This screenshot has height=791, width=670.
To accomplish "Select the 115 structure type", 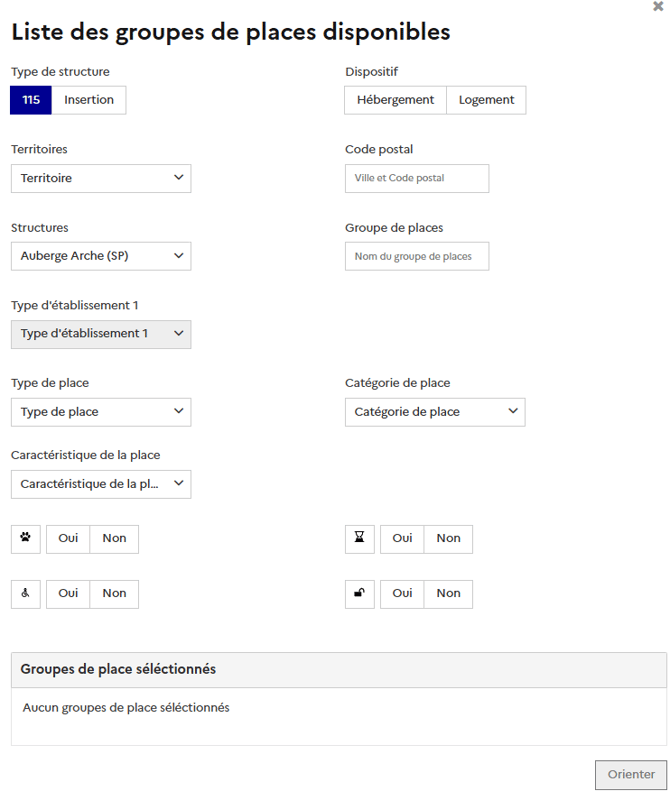I will (31, 100).
